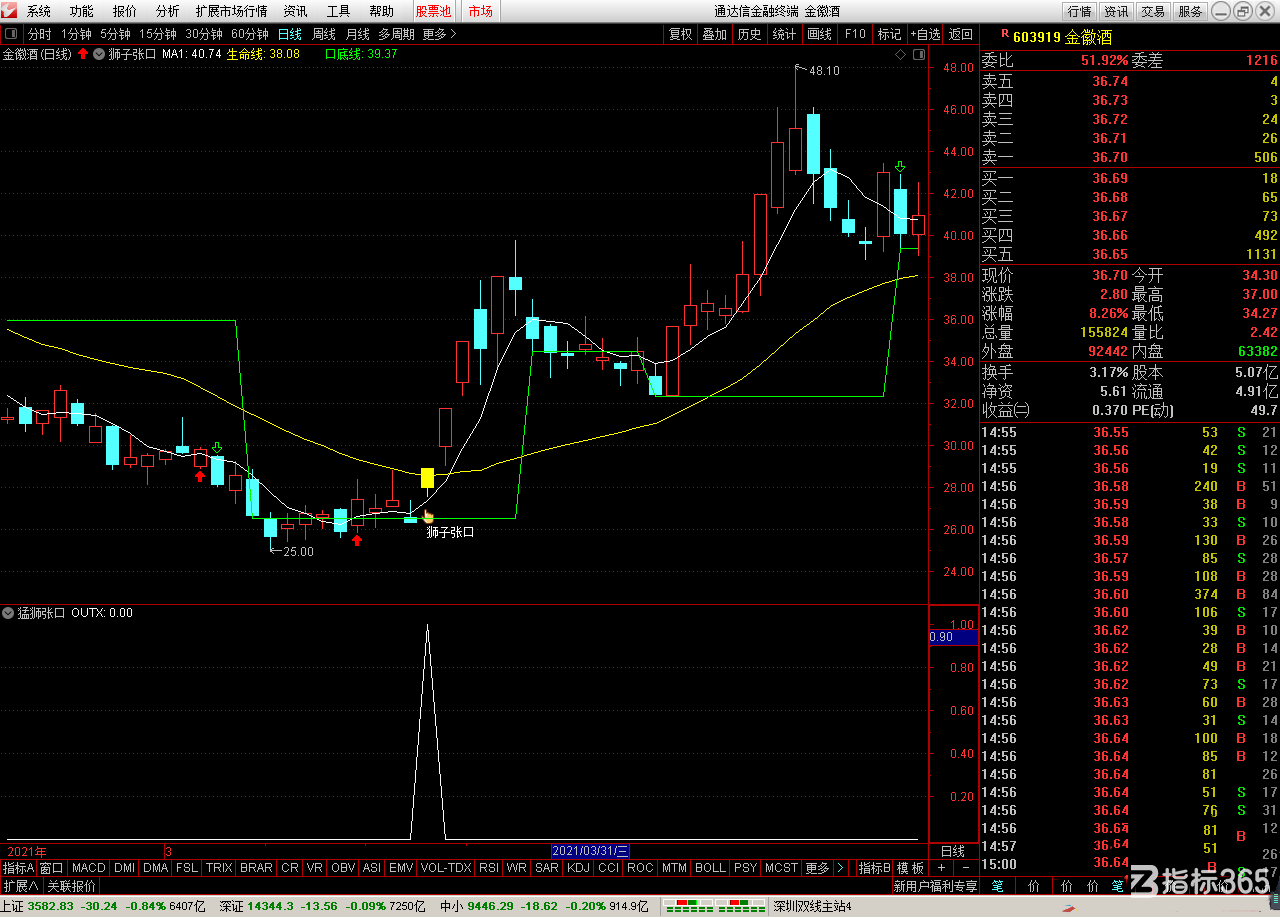This screenshot has height=918, width=1280.
Task: Open the 工具 menu
Action: [x=338, y=12]
